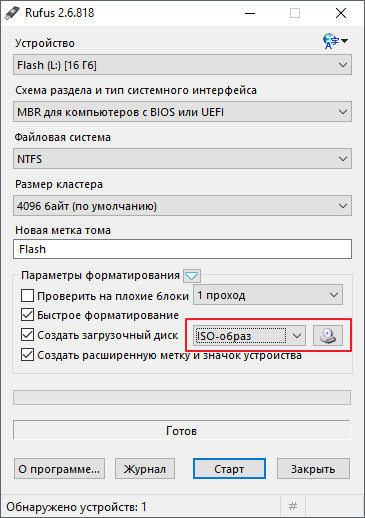Viewport: 365px width, 518px height.
Task: Open the MBR partition scheme dropdown
Action: point(182,112)
